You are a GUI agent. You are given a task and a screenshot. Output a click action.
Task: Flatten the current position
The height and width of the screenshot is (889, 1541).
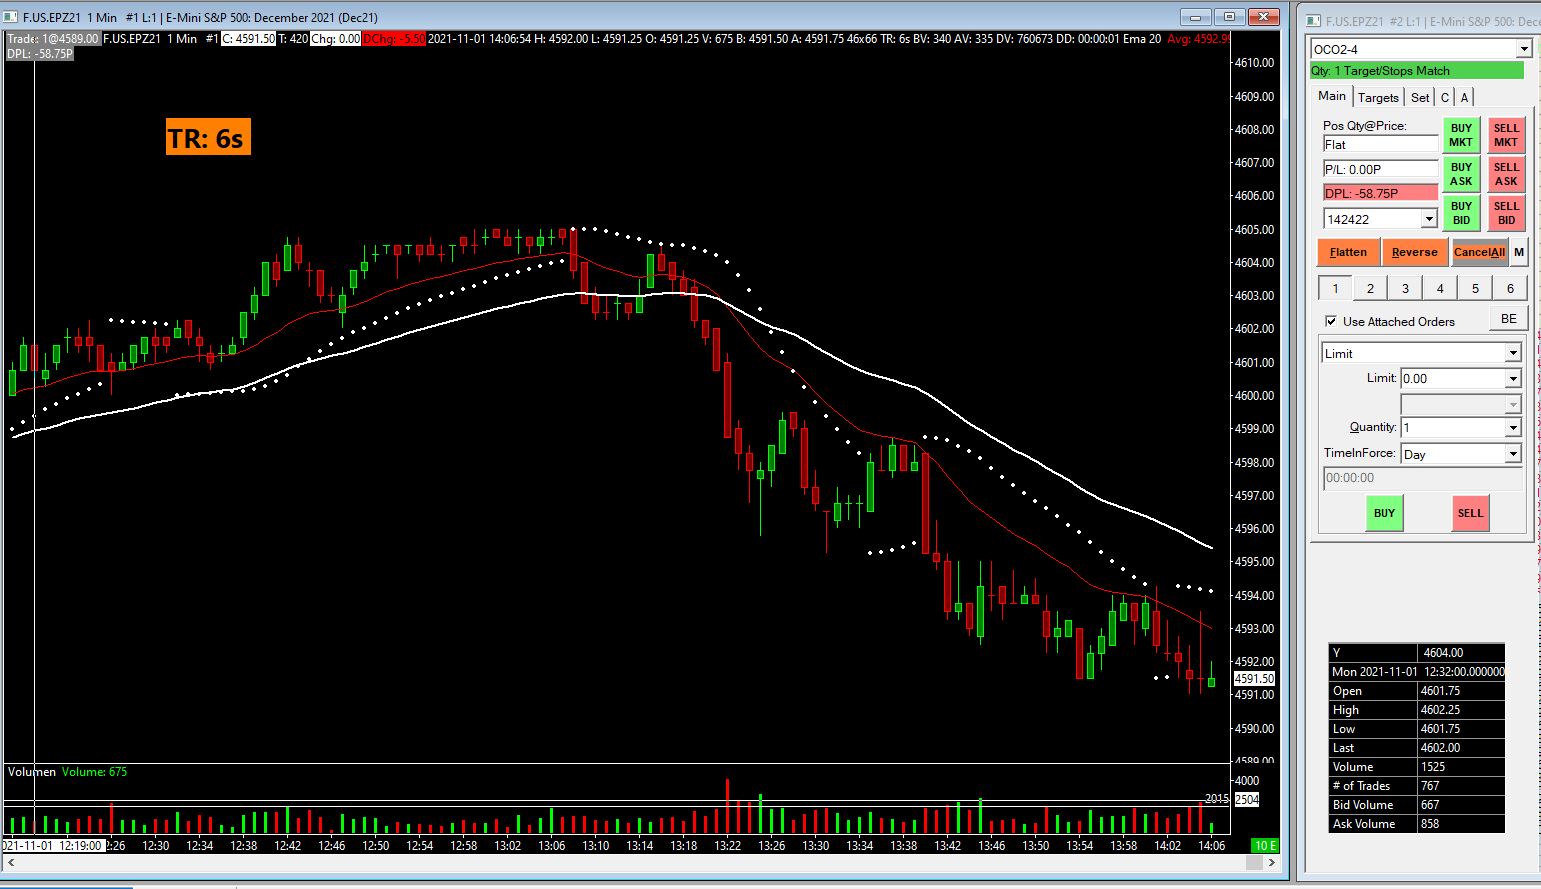coord(1348,252)
